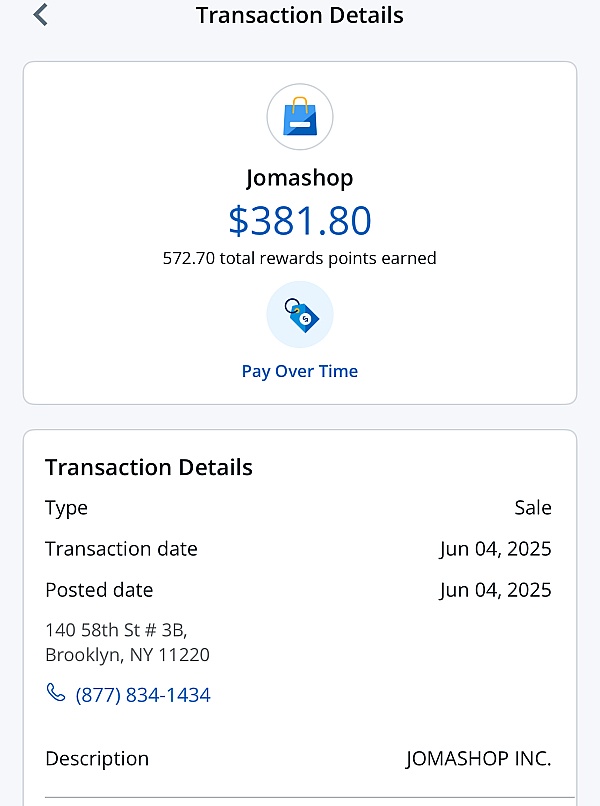This screenshot has height=806, width=600.
Task: Click the Transaction date label
Action: click(x=121, y=549)
